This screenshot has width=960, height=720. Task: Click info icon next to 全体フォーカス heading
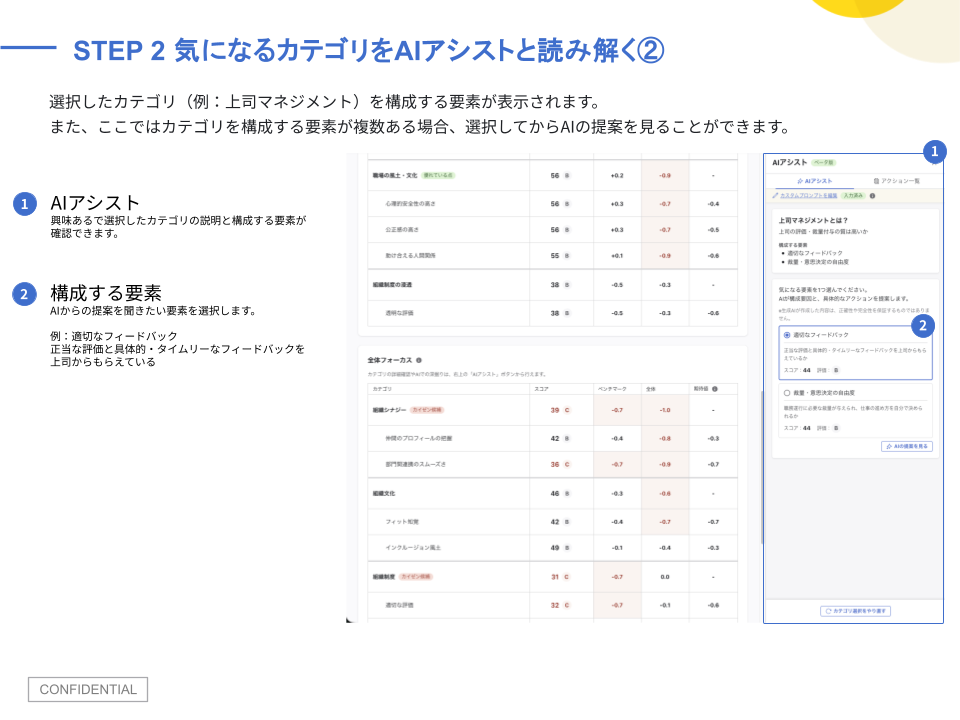tap(419, 361)
